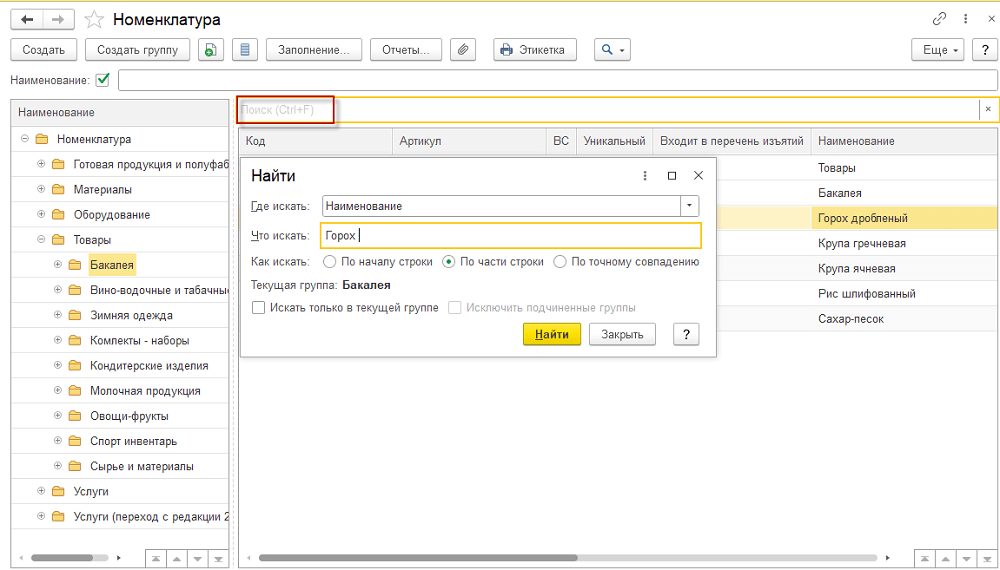Jump to top of tree list arrow
The image size is (1000, 570).
pos(156,559)
